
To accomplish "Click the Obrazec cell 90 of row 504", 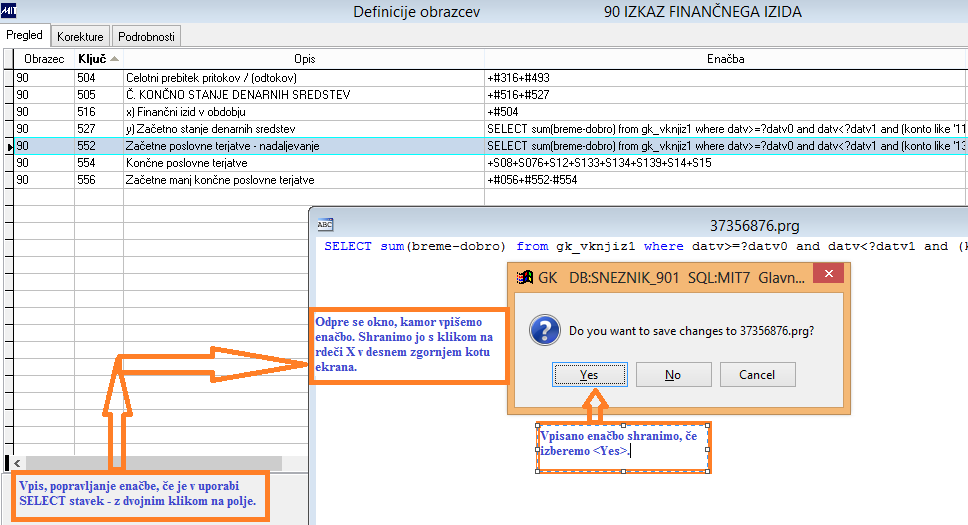I will 44,78.
